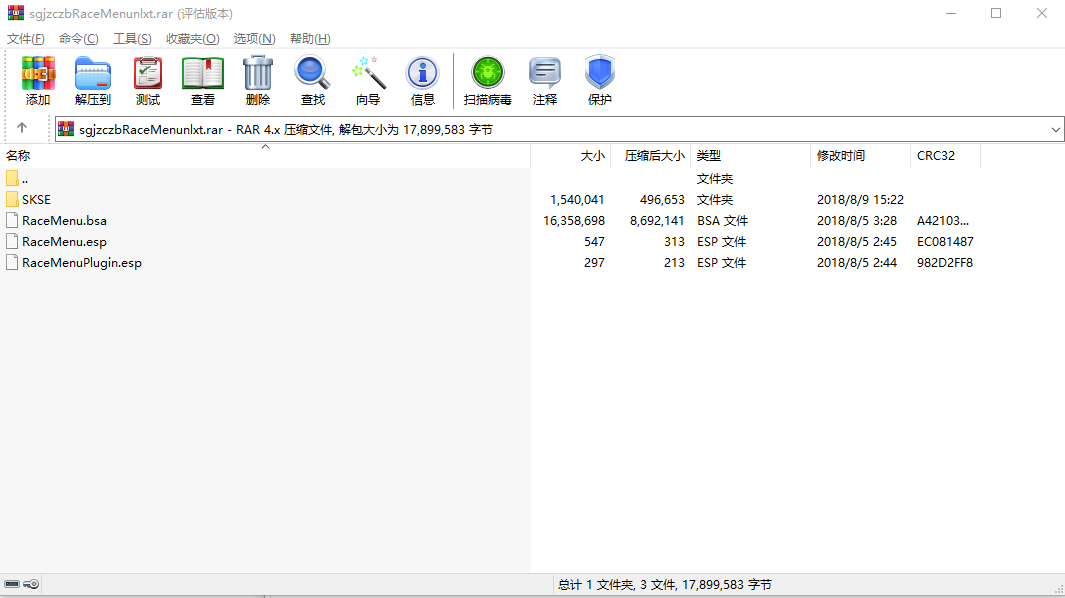Click the address bar archive path field
The image size is (1065, 598).
[559, 129]
